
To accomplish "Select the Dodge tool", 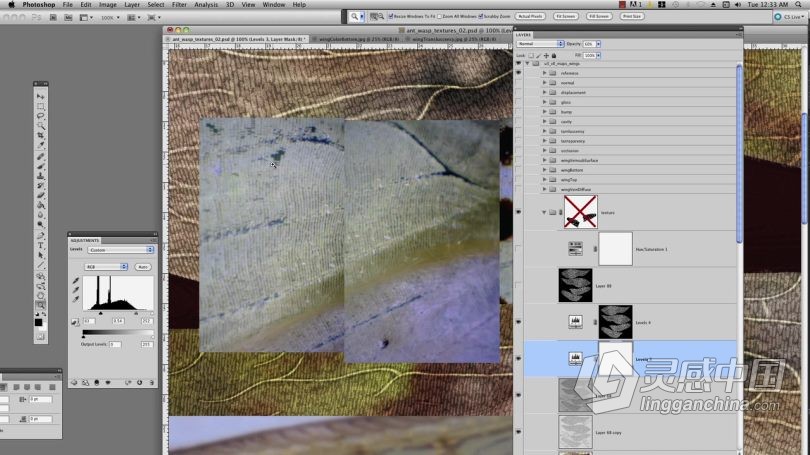I will (x=40, y=225).
